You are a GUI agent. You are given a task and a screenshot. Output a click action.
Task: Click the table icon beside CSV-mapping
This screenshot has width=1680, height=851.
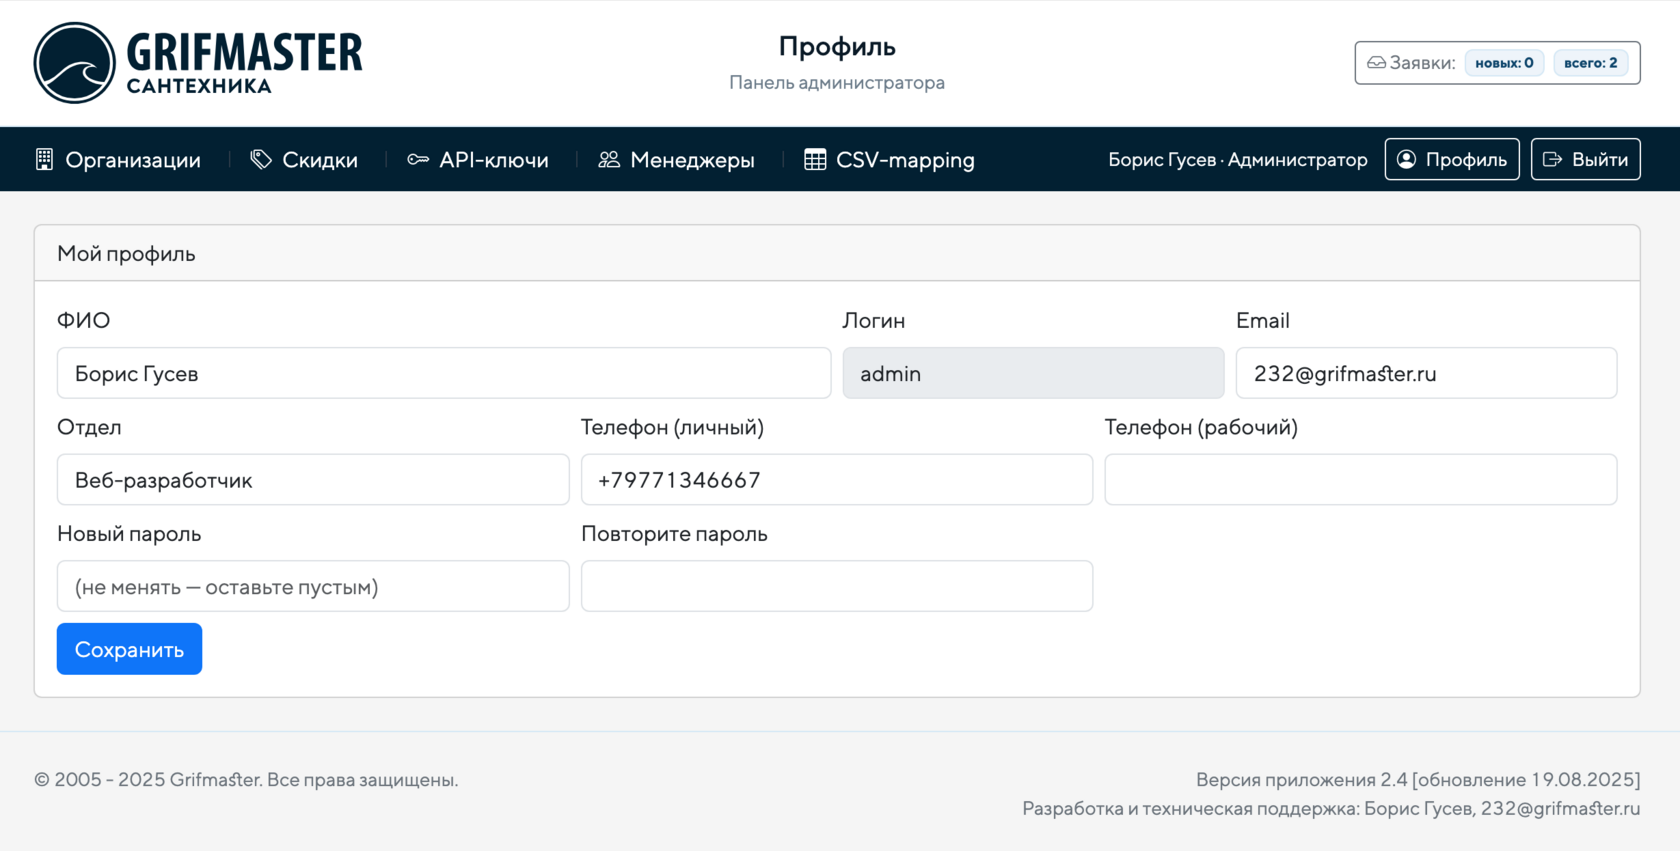point(815,160)
